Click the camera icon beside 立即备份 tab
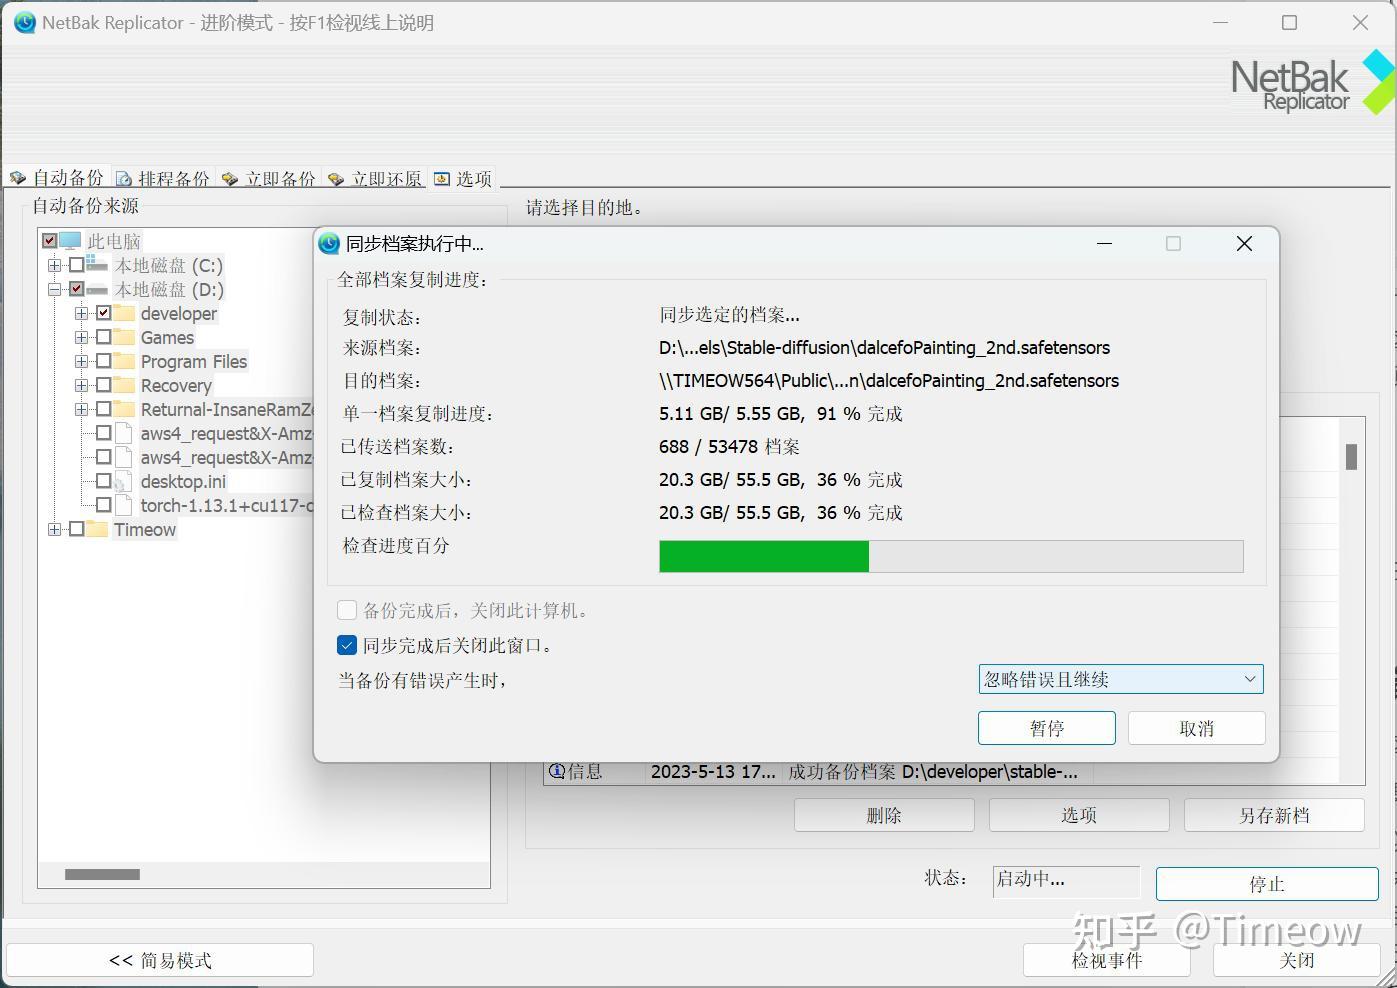The width and height of the screenshot is (1397, 988). (x=228, y=177)
